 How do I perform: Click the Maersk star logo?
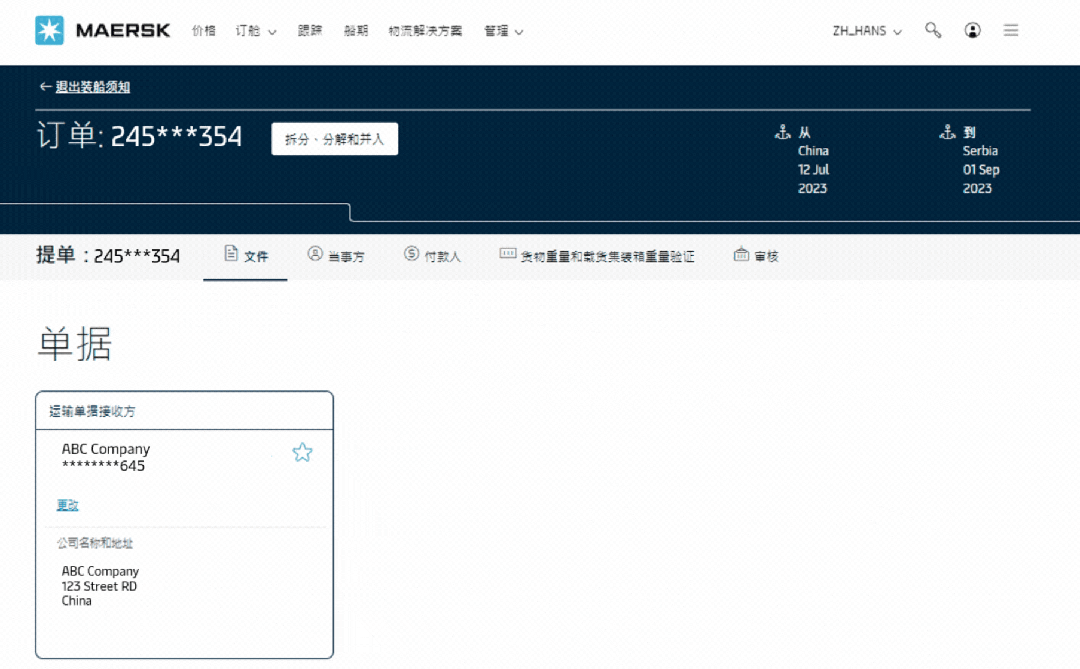(x=50, y=30)
